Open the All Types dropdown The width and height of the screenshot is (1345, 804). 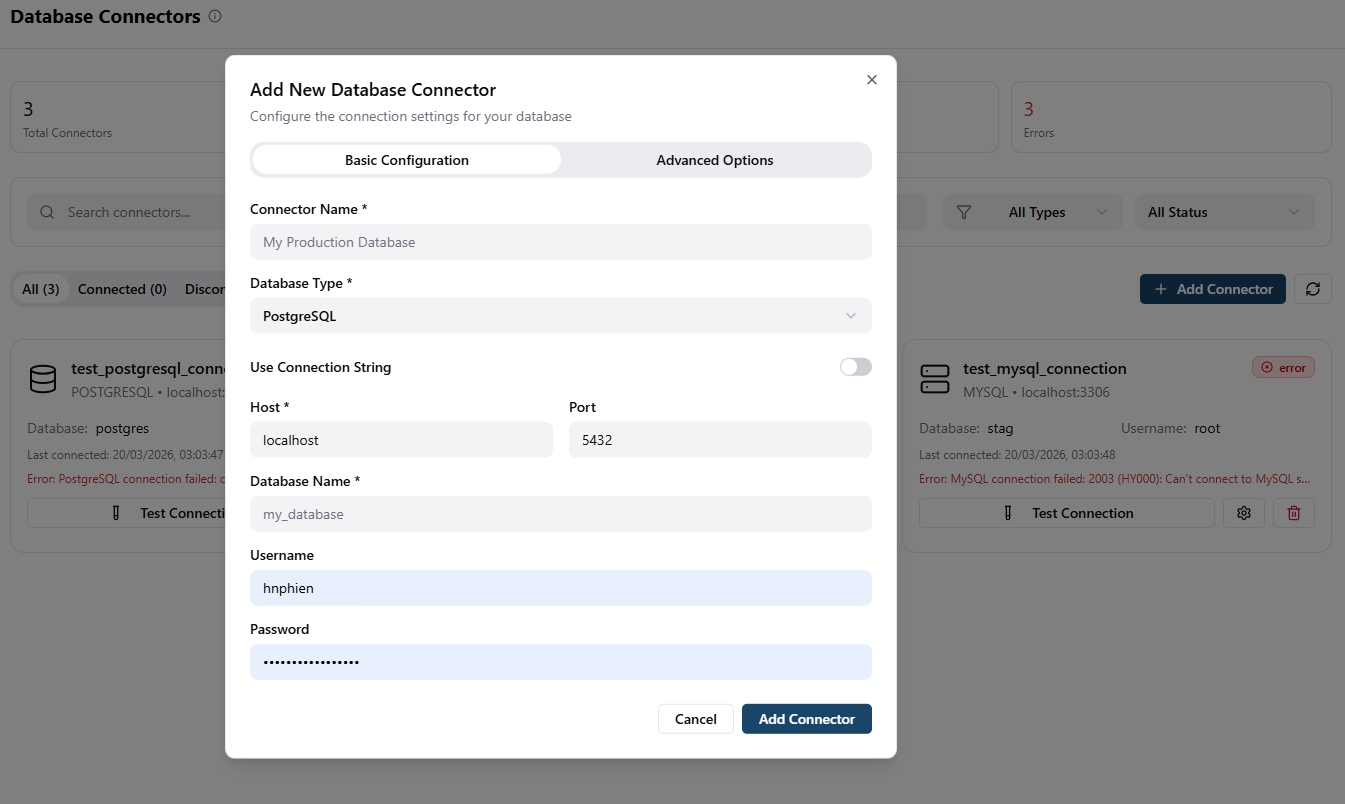(x=1032, y=212)
